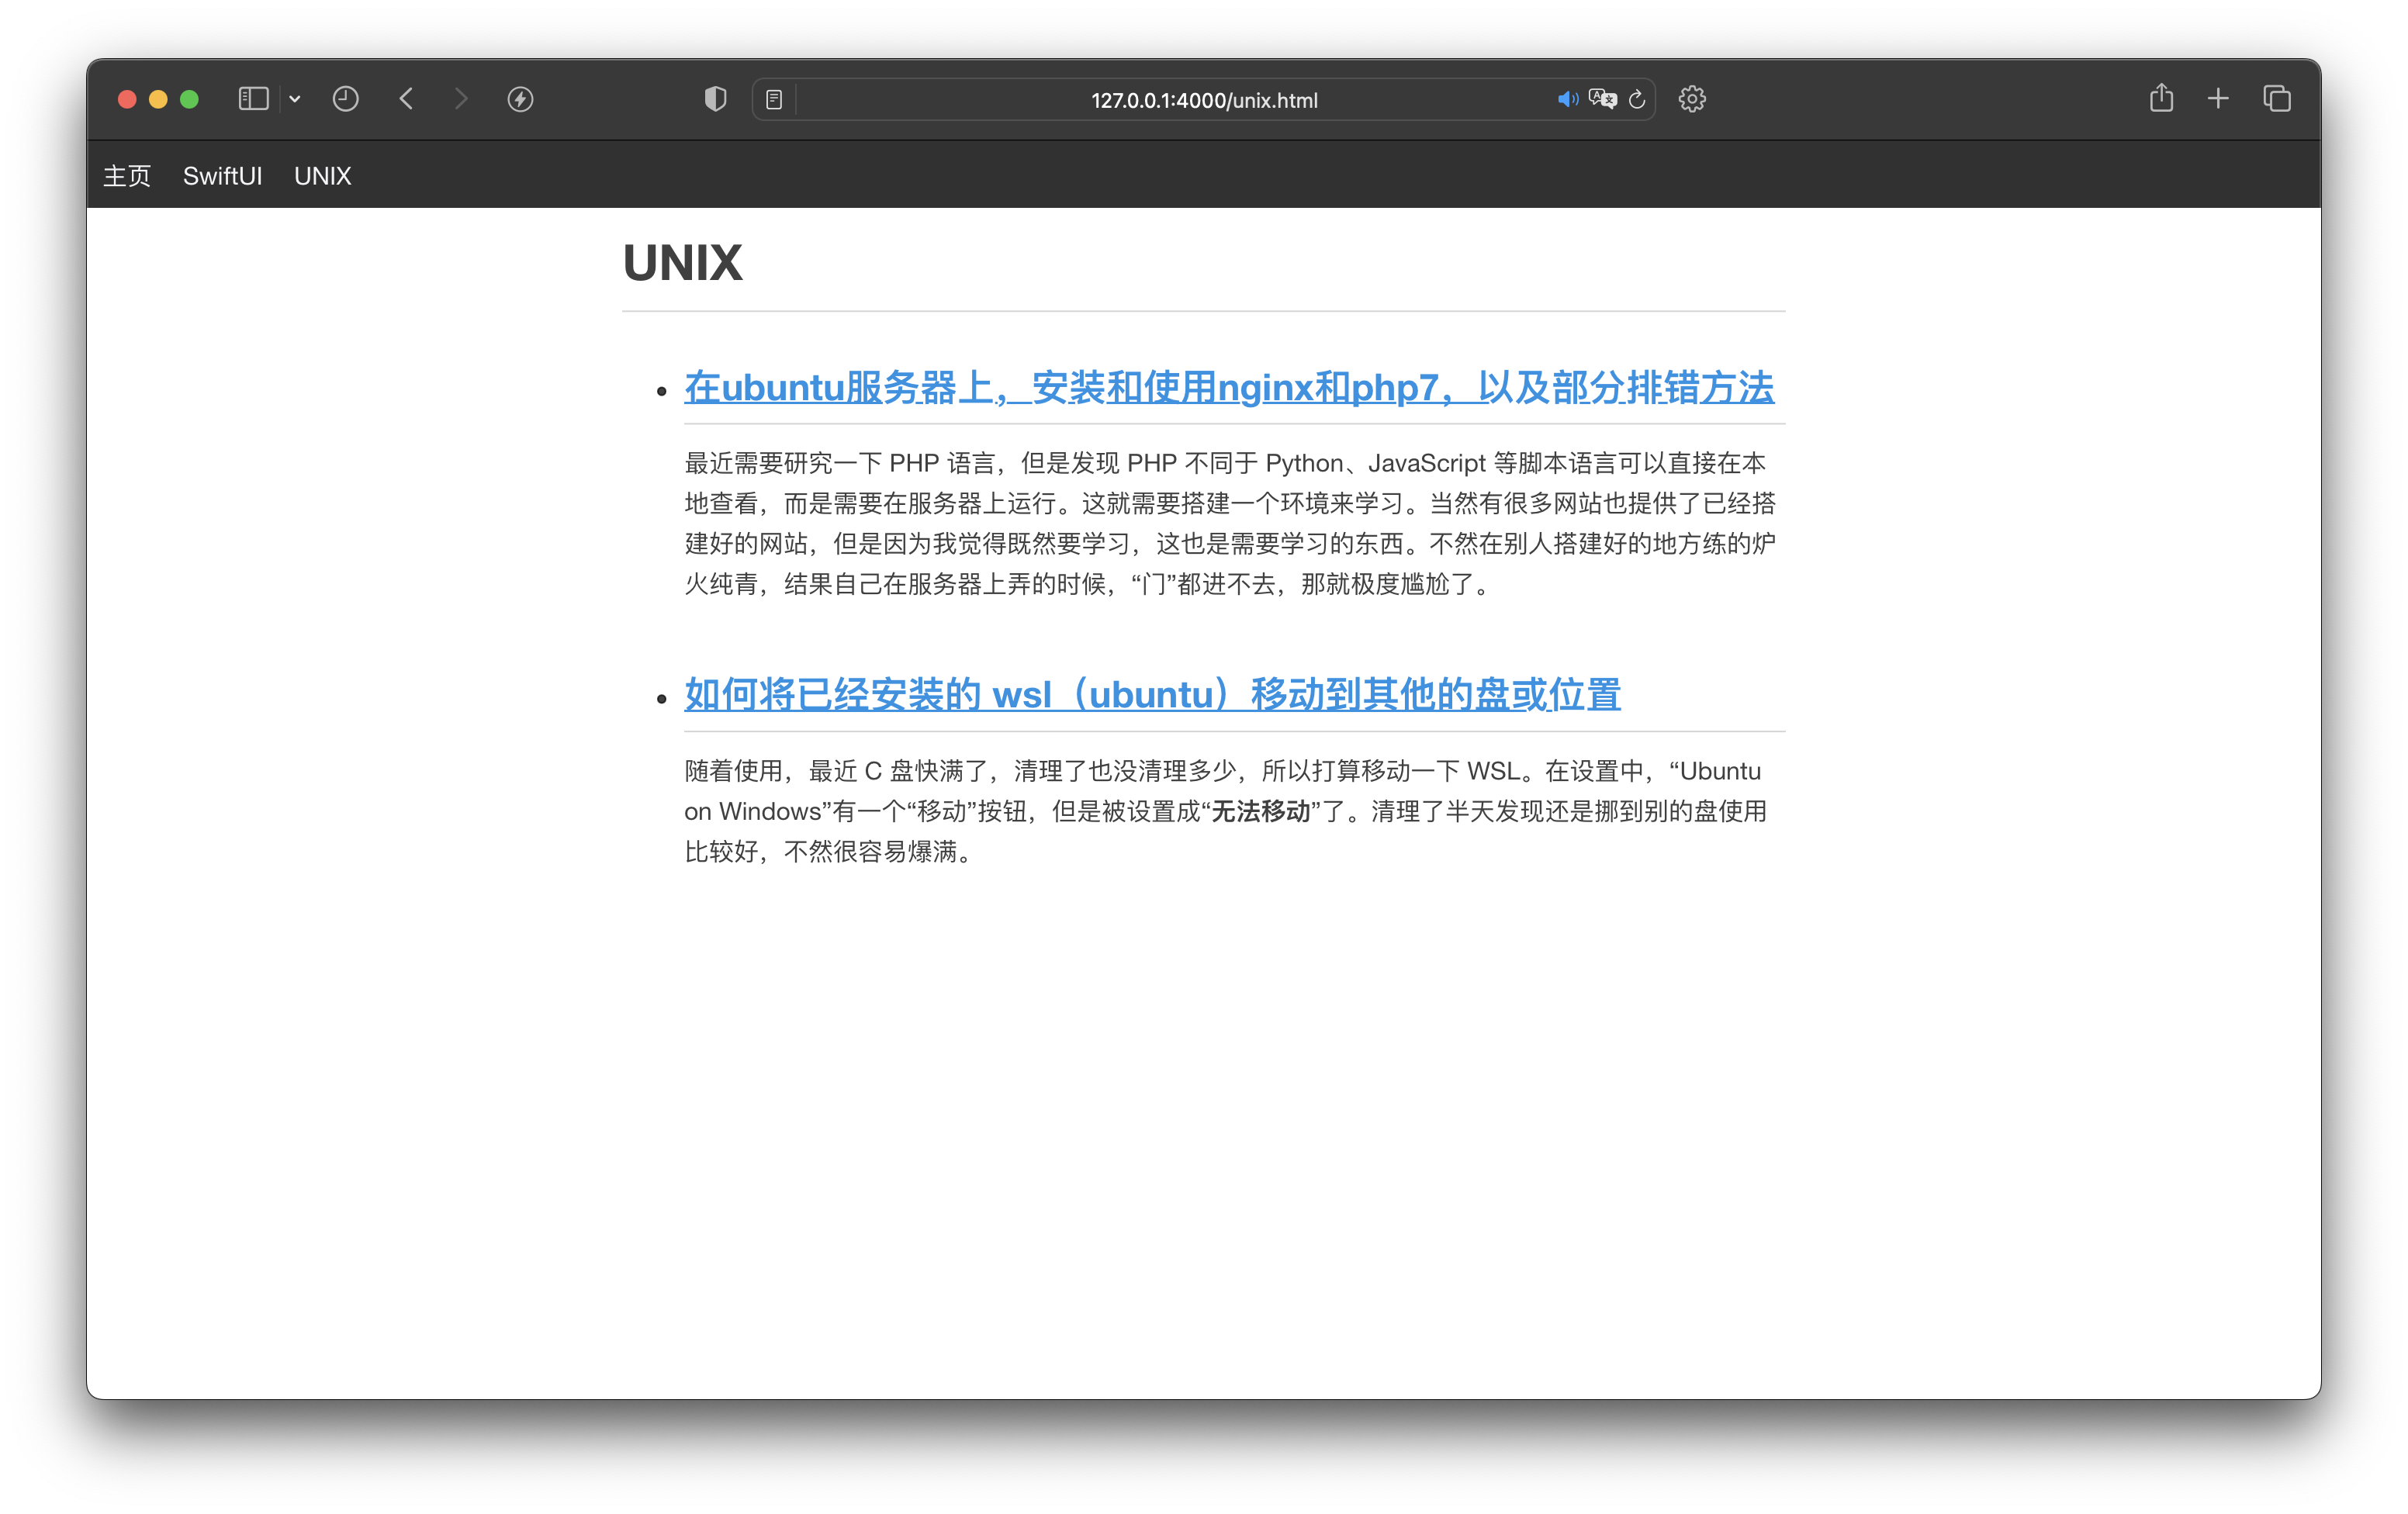The image size is (2408, 1514).
Task: Focus the address bar showing 127.0.0.1:4000/unix.html
Action: (x=1204, y=100)
